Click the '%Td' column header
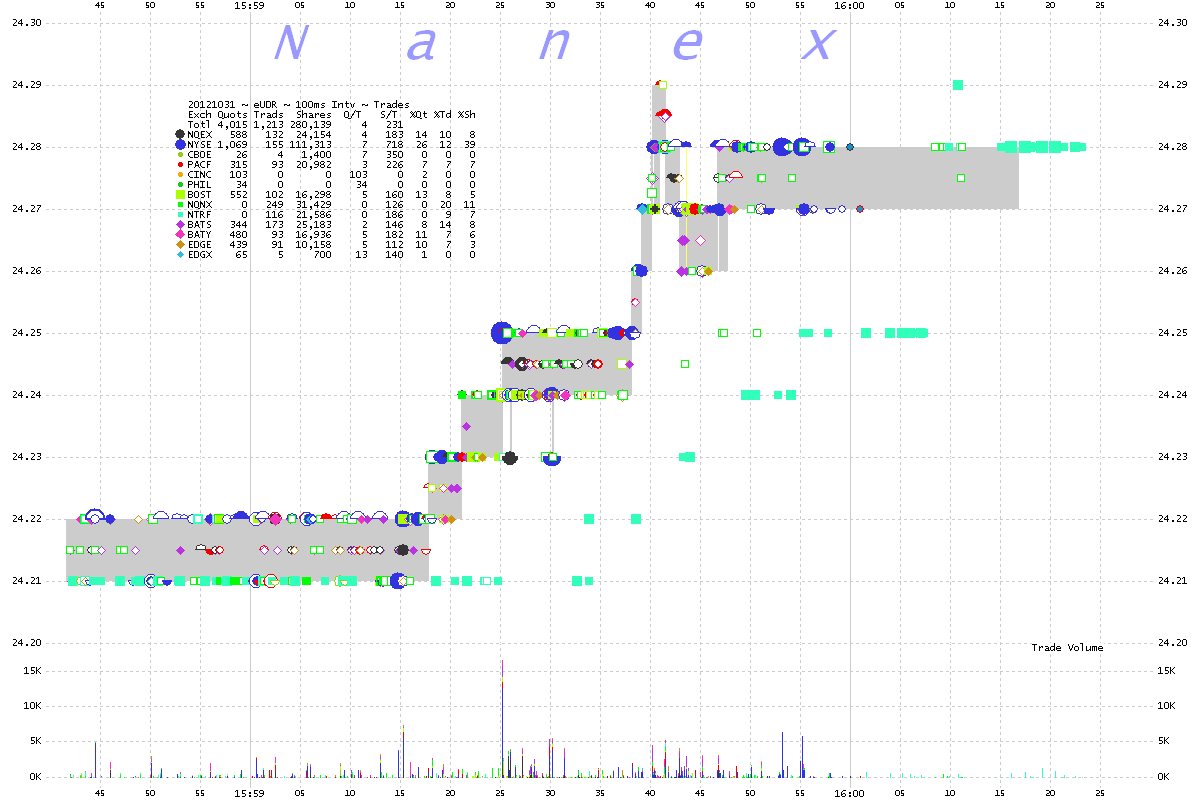Screen dimensions: 1200x800 (x=443, y=114)
